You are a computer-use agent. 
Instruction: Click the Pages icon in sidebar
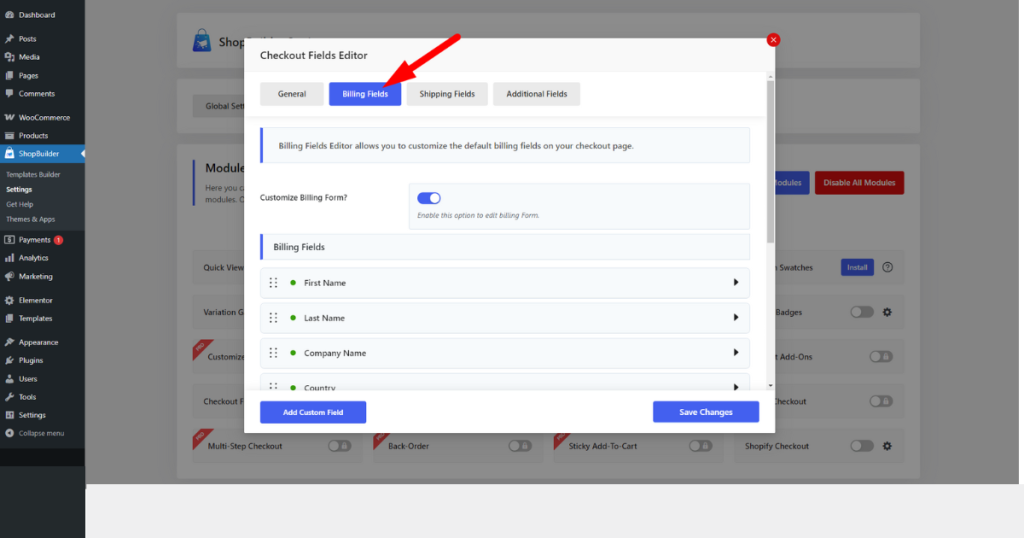tap(9, 75)
